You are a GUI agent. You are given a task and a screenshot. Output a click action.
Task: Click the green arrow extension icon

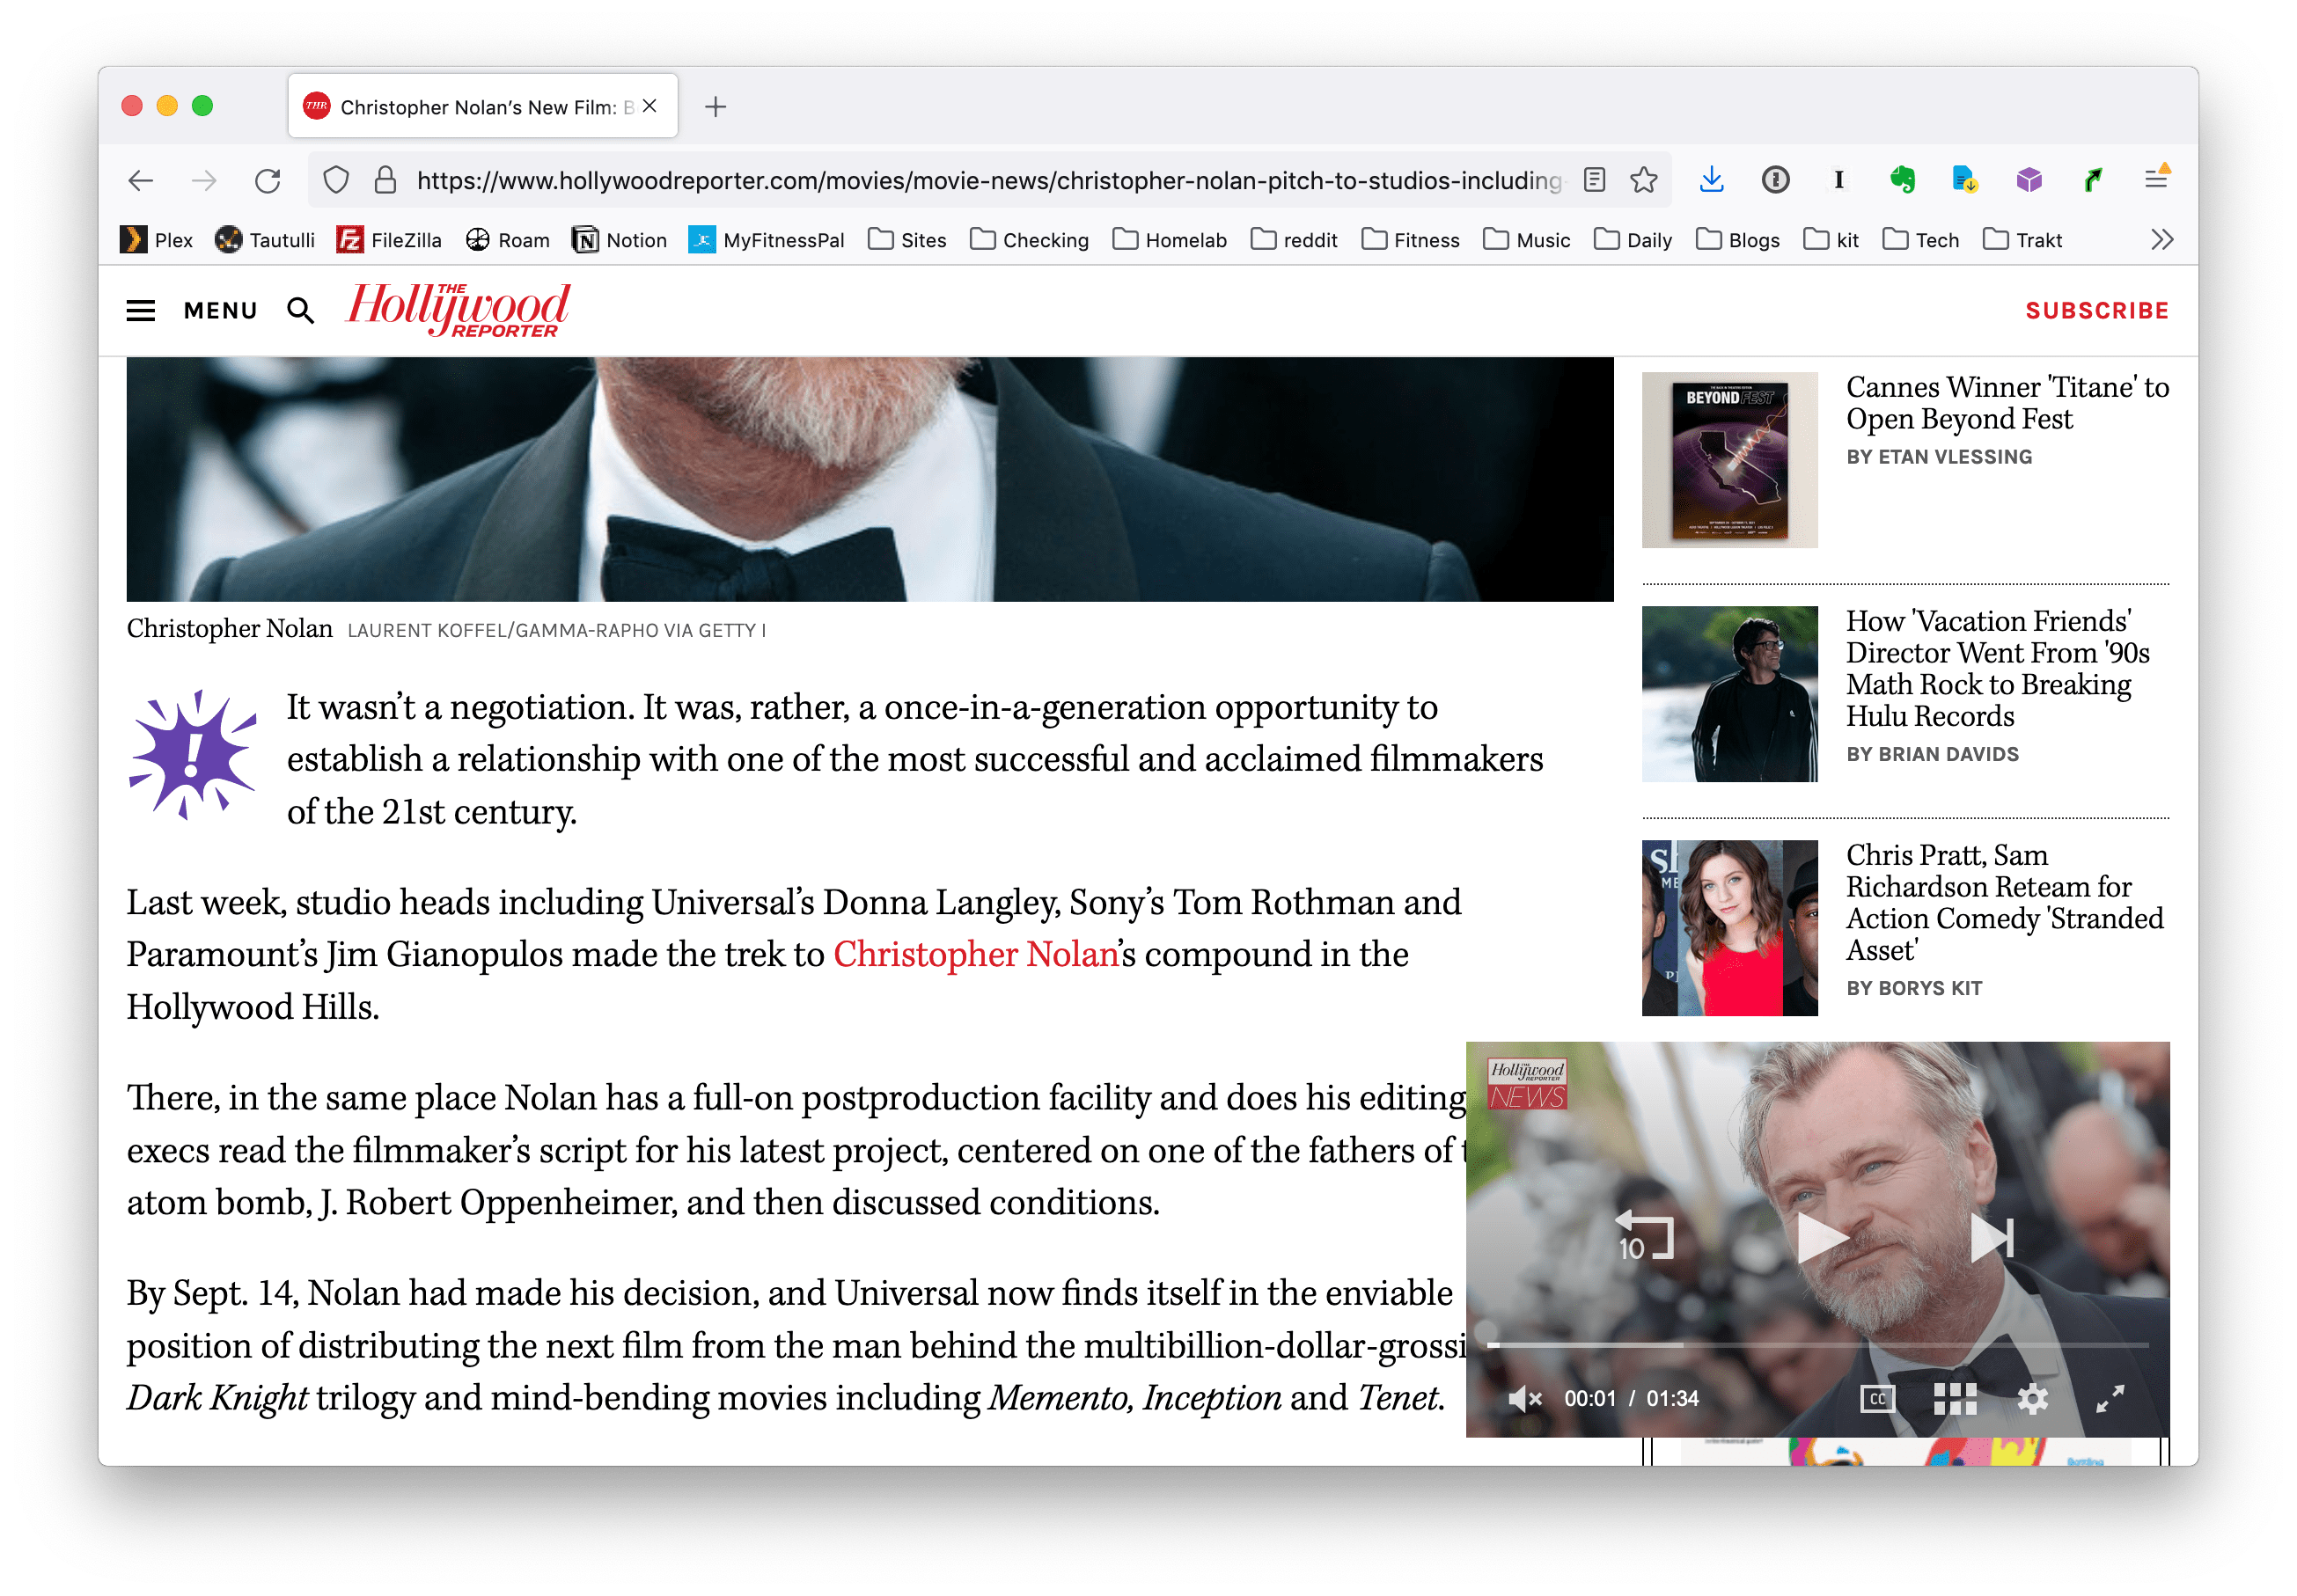point(2092,180)
